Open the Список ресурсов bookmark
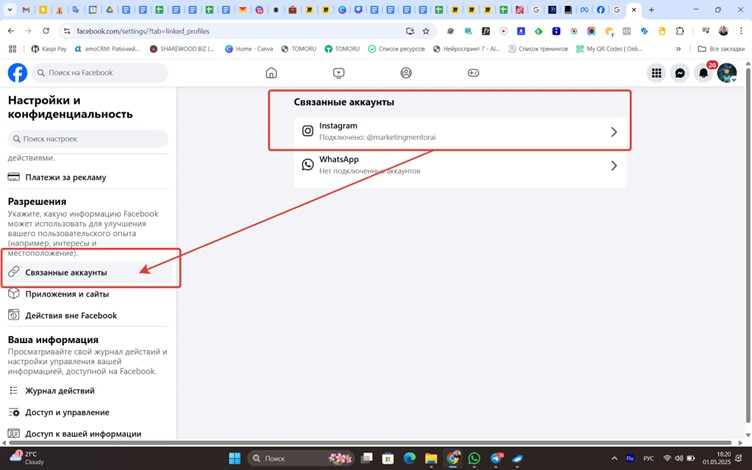 (x=397, y=48)
